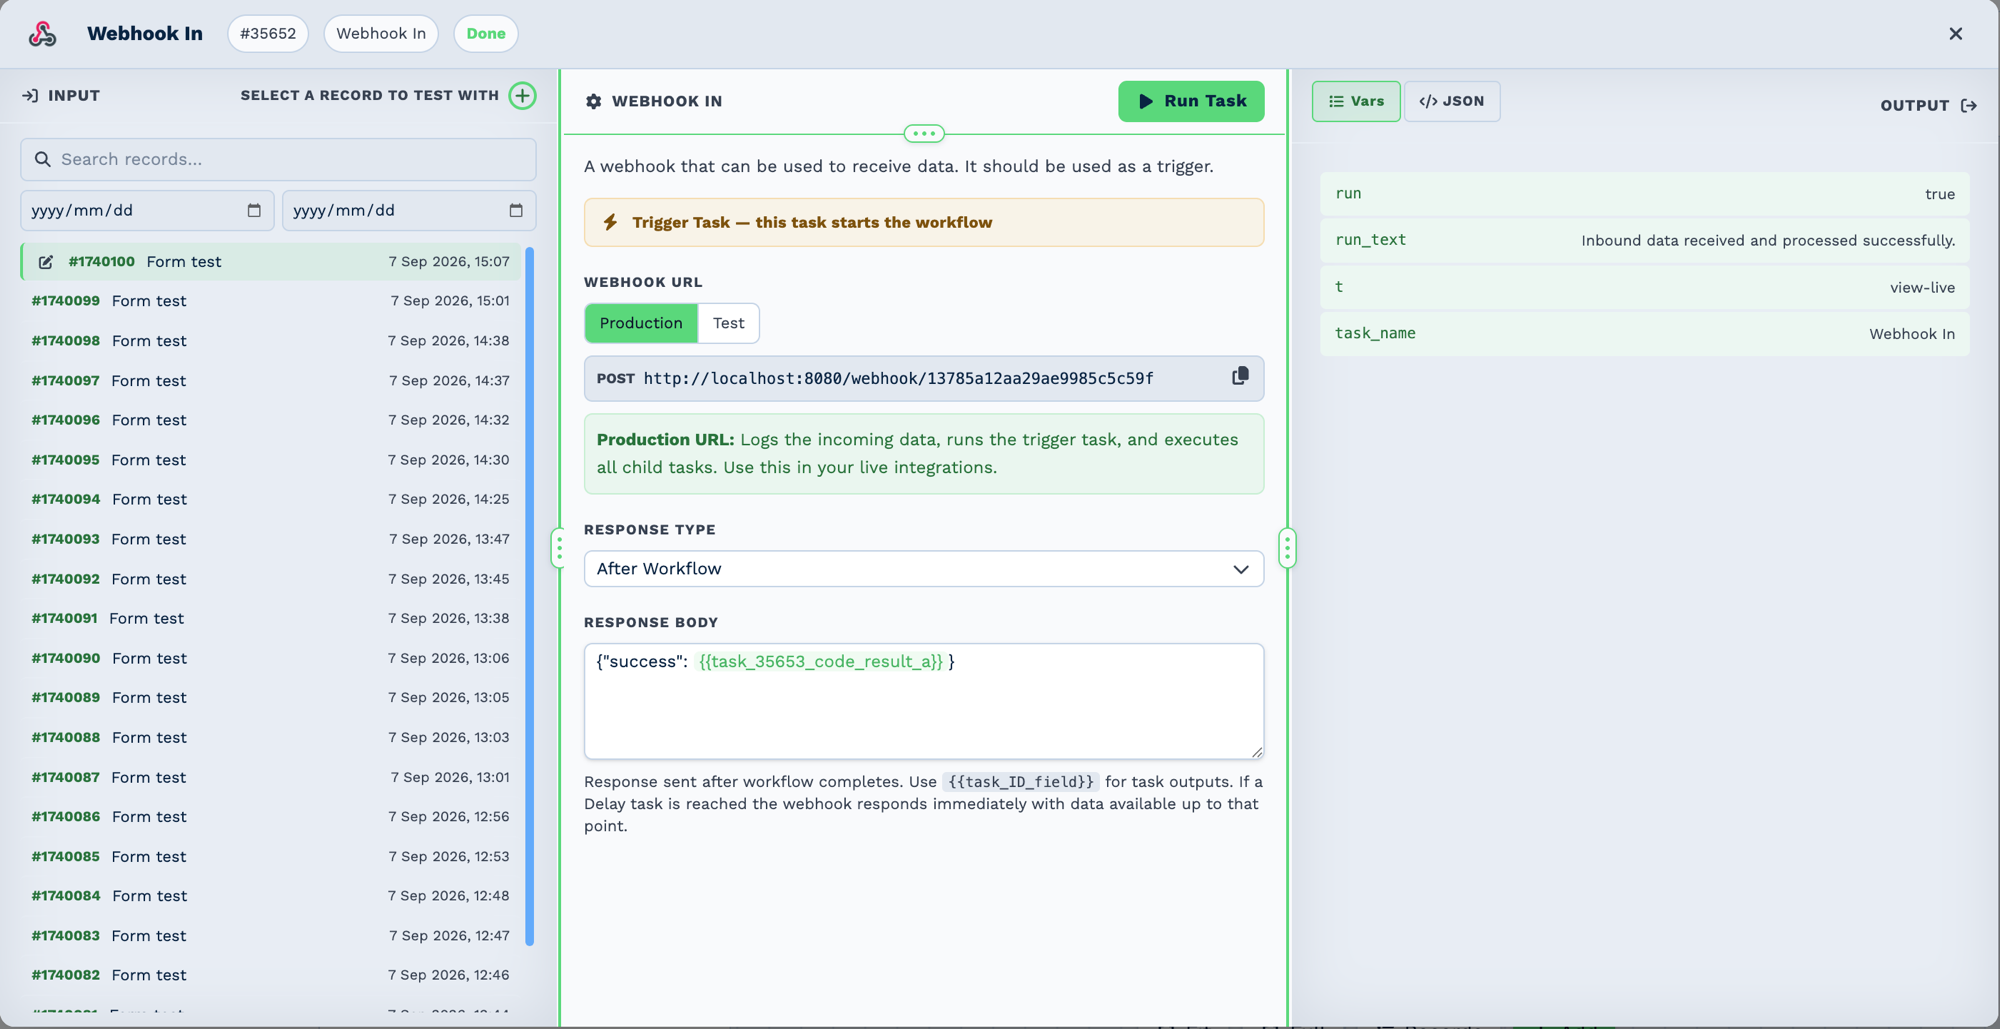Click the run_text output variable row
Viewport: 2000px width, 1029px height.
(x=1645, y=240)
